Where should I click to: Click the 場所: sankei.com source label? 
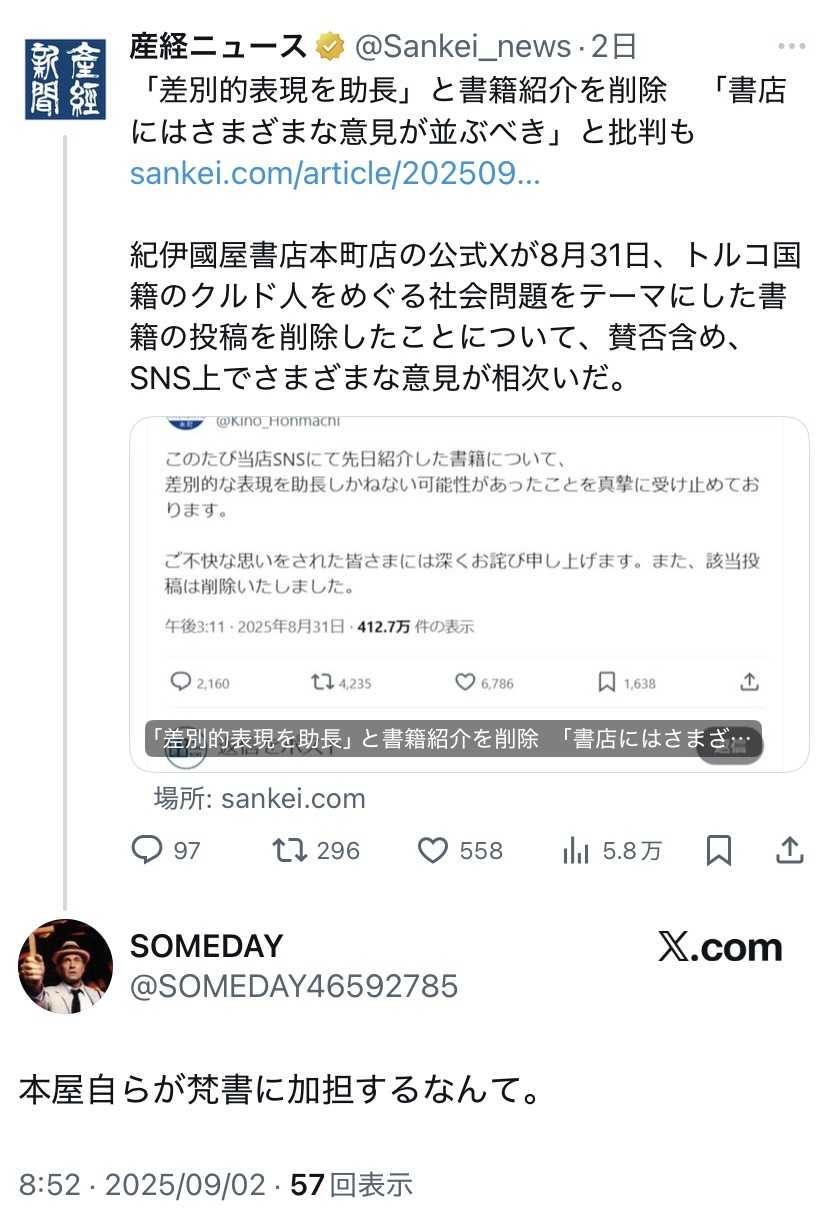click(259, 798)
